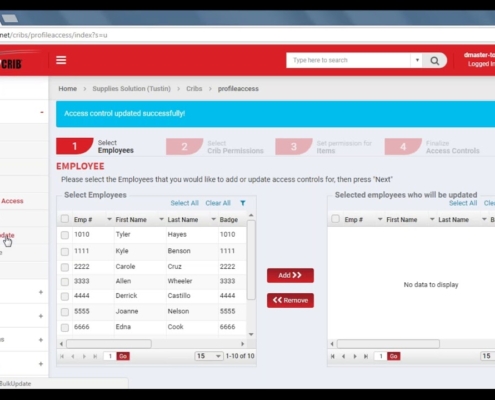Go to last page in left grid pager

tap(95, 356)
